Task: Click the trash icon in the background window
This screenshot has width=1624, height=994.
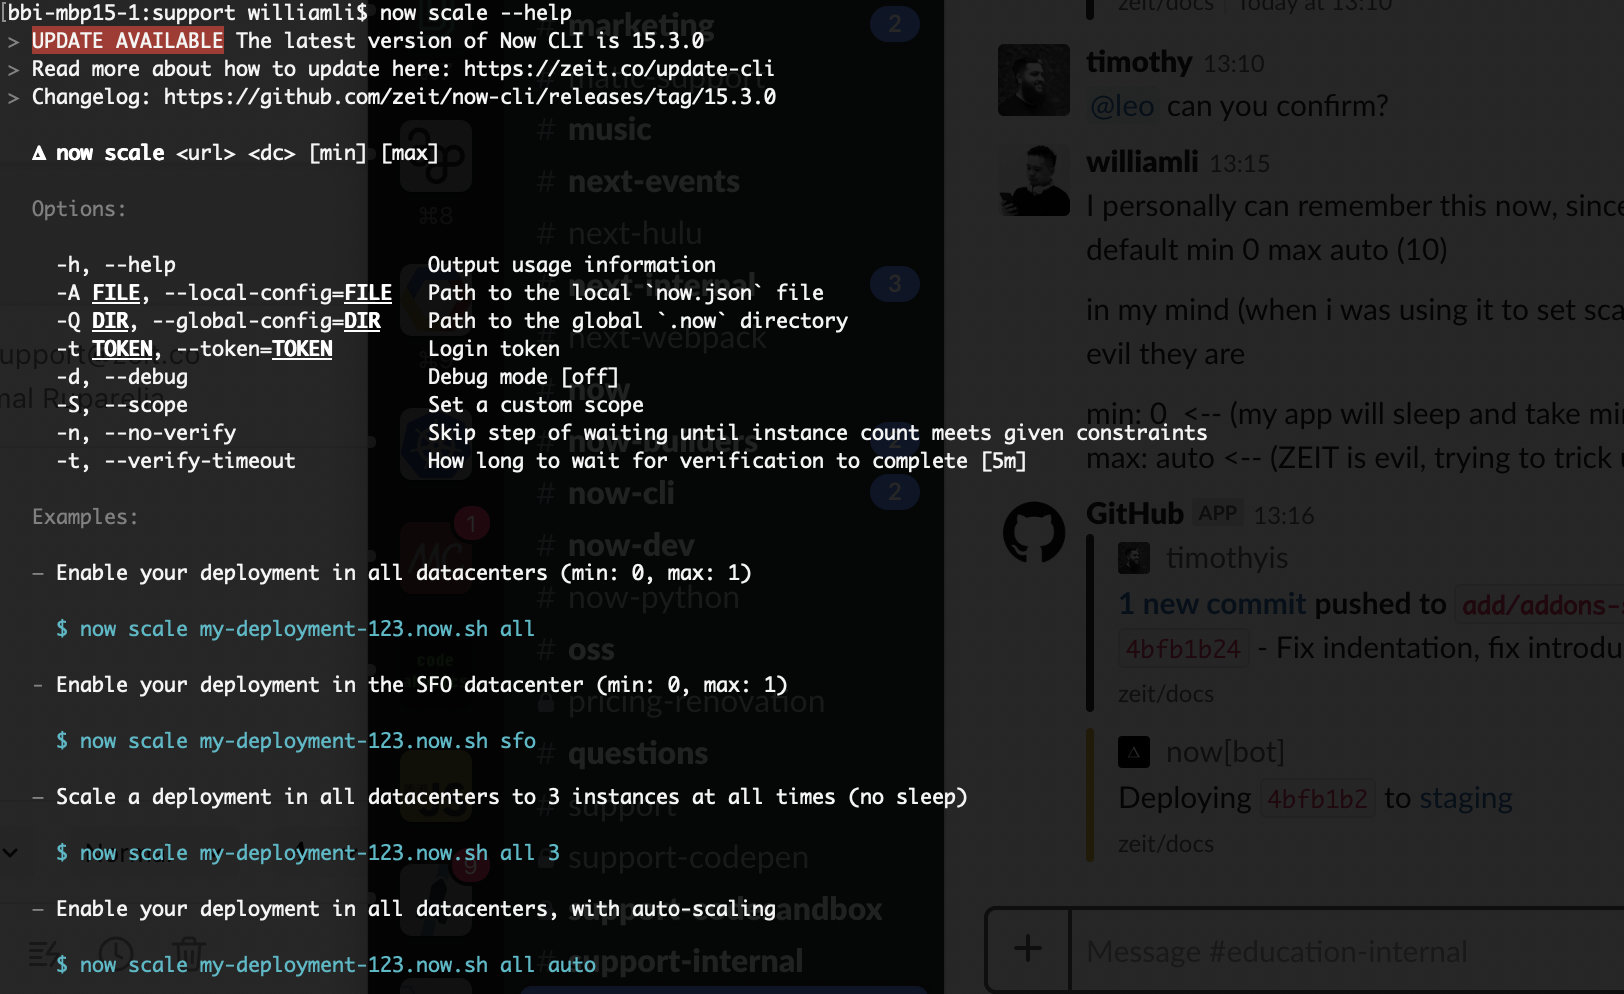Action: pos(188,954)
